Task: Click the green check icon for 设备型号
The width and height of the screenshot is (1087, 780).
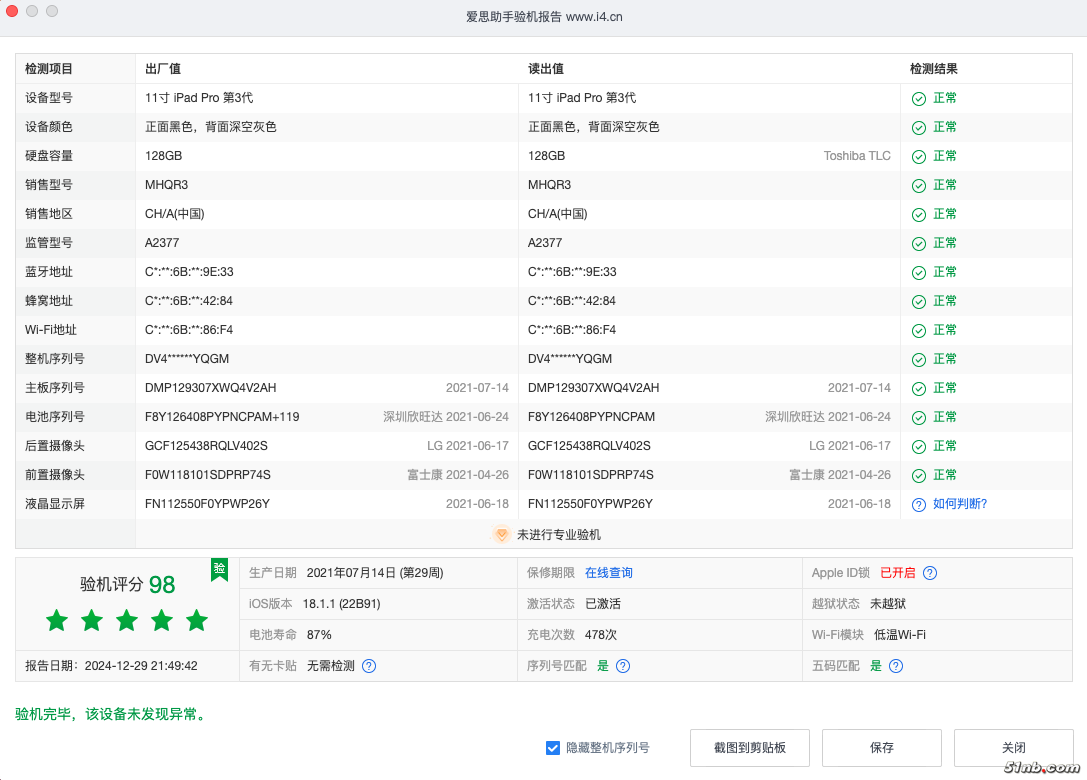Action: point(919,99)
